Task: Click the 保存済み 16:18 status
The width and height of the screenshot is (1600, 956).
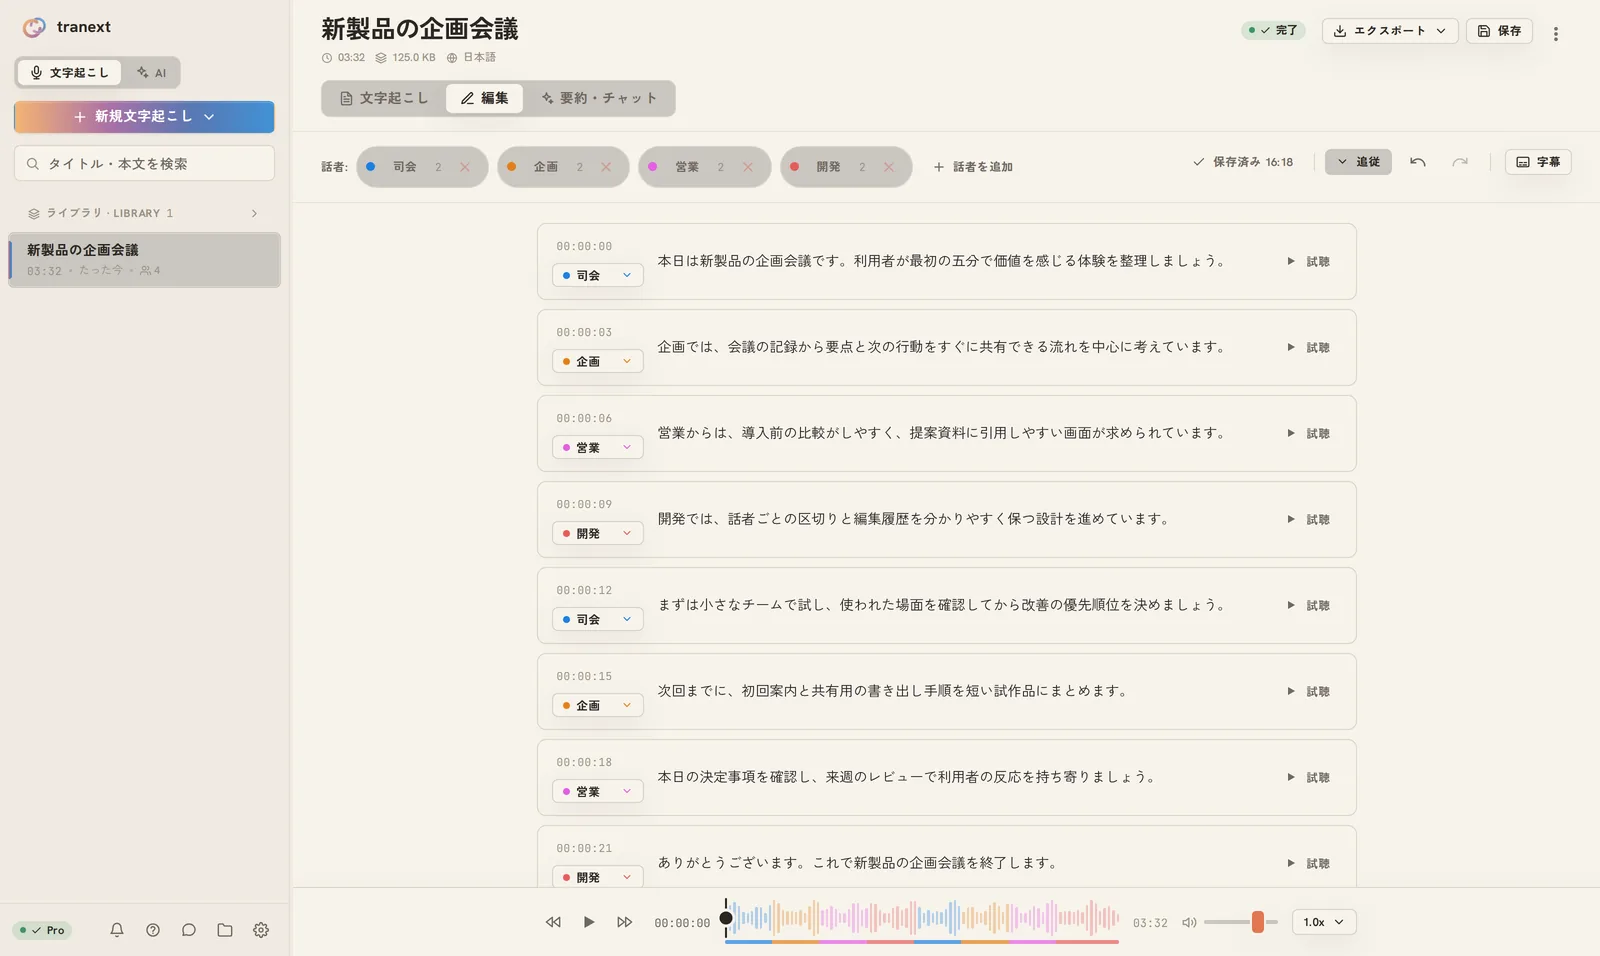Action: pyautogui.click(x=1243, y=162)
